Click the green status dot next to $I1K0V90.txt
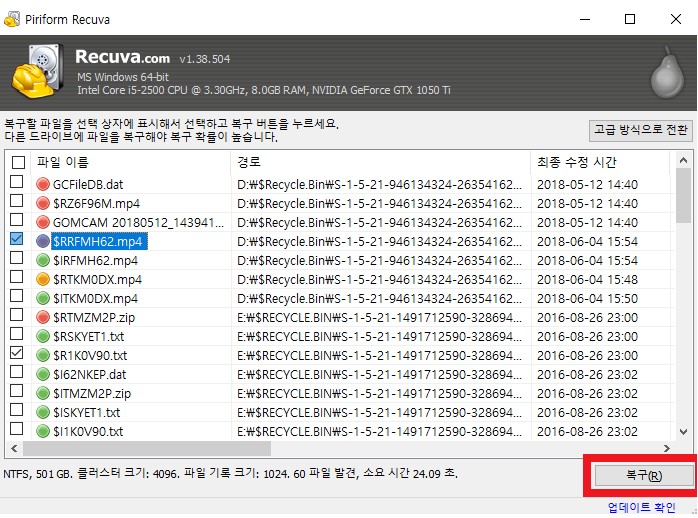698x518 pixels. [x=43, y=431]
